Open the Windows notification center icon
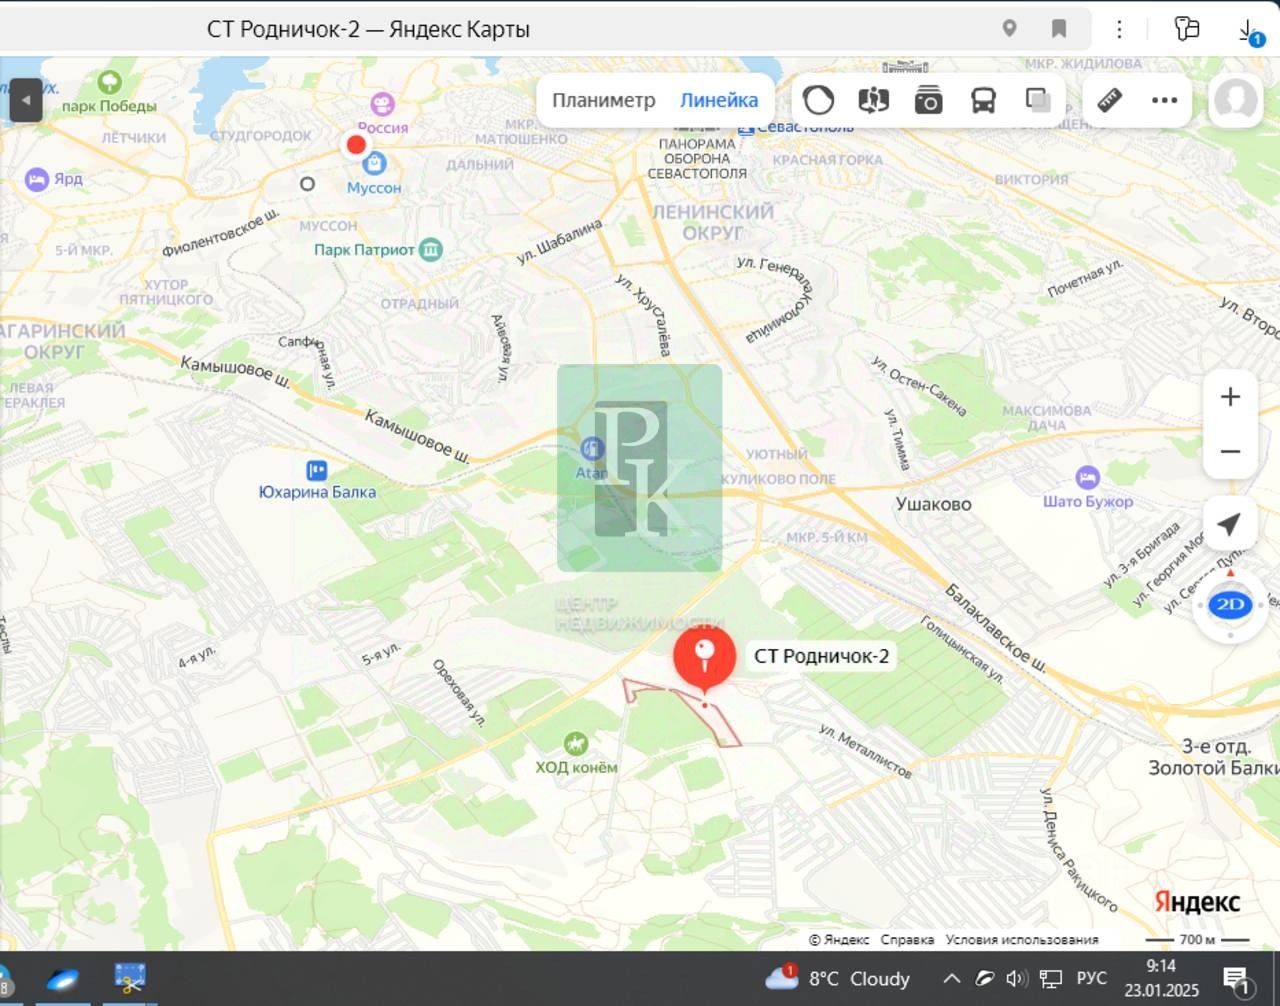This screenshot has width=1280, height=1006. 1237,979
